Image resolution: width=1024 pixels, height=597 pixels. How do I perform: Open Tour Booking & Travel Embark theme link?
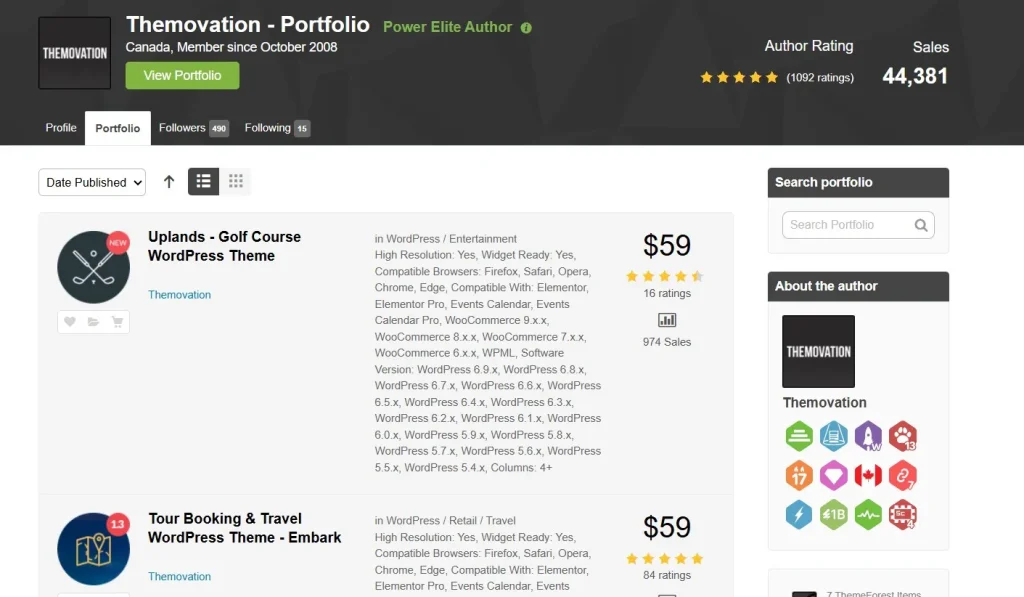click(x=244, y=528)
